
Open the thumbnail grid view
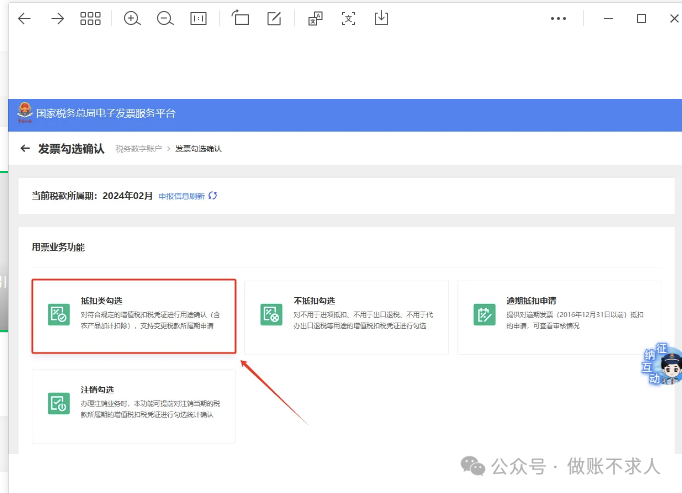coord(90,18)
